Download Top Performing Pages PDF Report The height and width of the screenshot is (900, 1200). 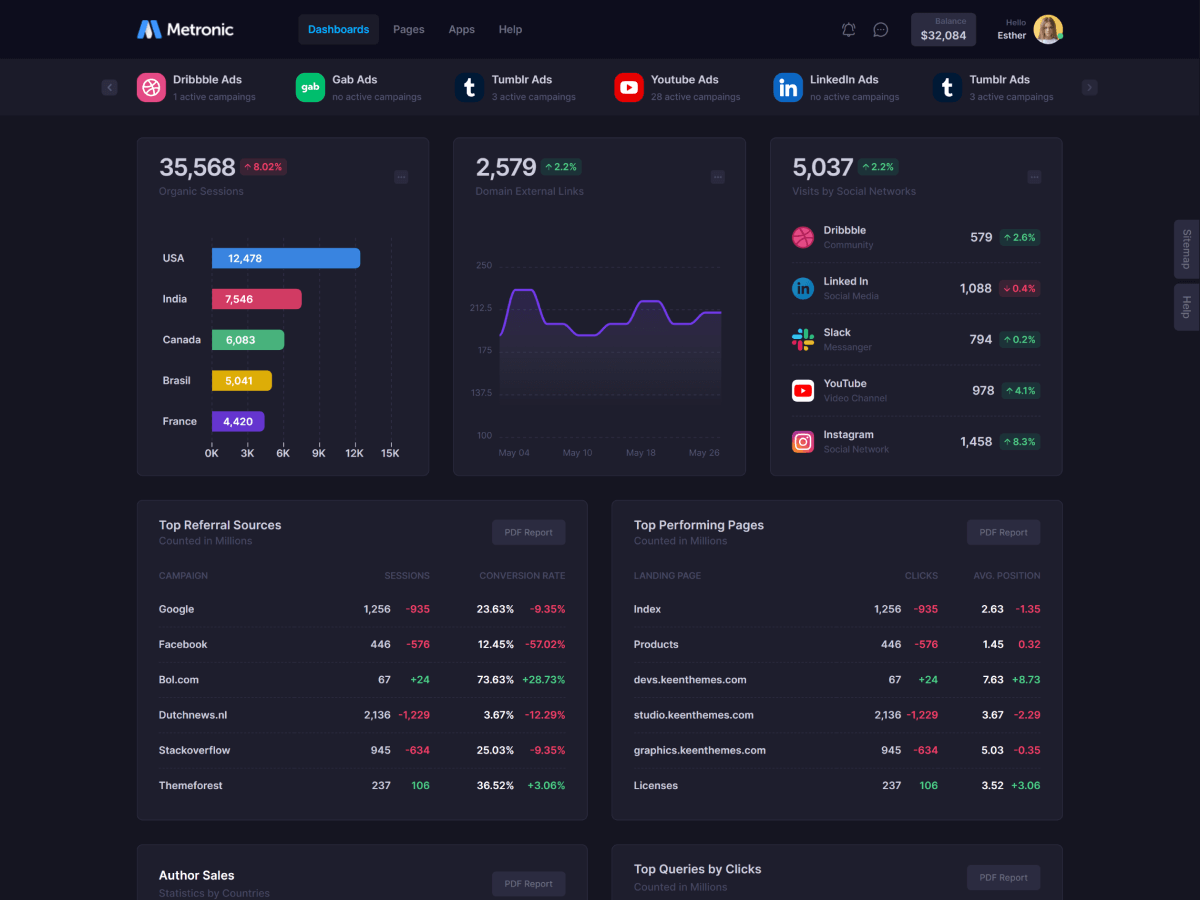point(1003,532)
